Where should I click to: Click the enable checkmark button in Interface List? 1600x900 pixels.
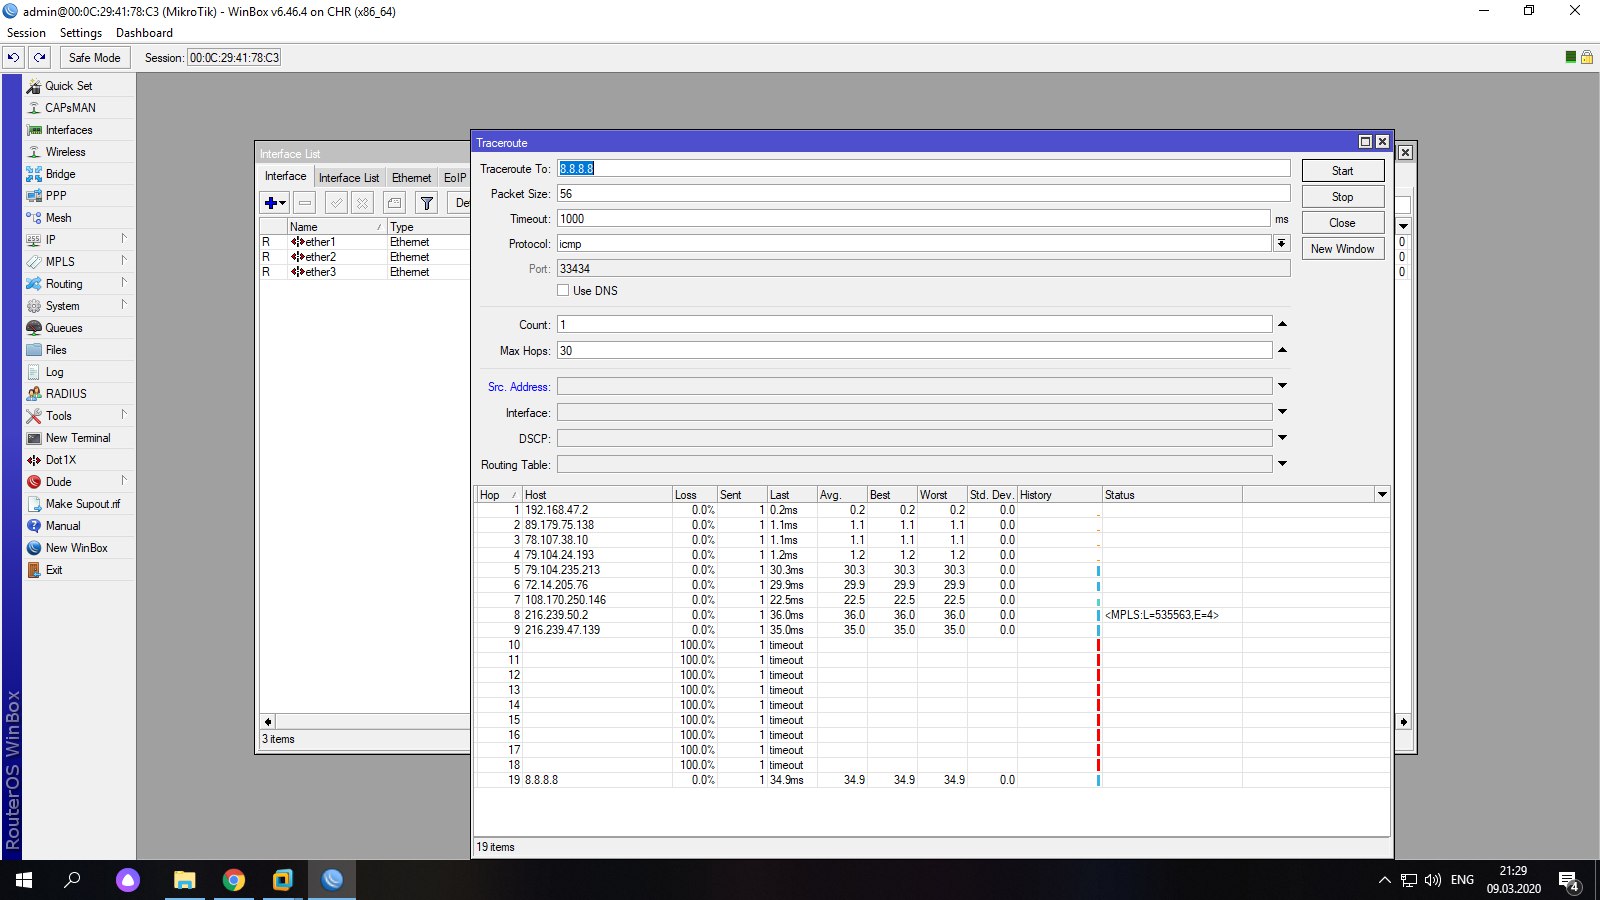point(337,203)
